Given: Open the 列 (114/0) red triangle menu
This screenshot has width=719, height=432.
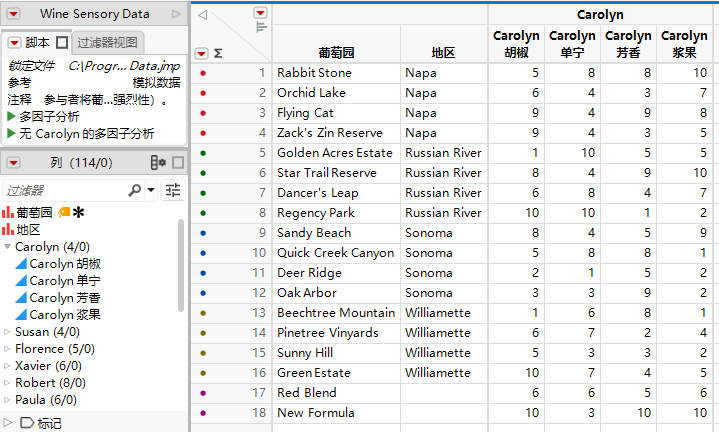Looking at the screenshot, I should [13, 163].
